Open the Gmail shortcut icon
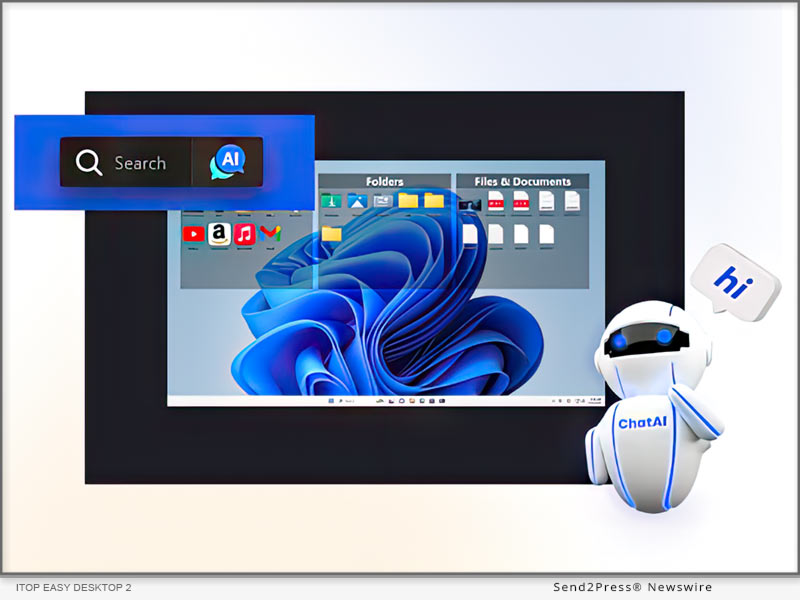The image size is (800, 600). point(269,234)
